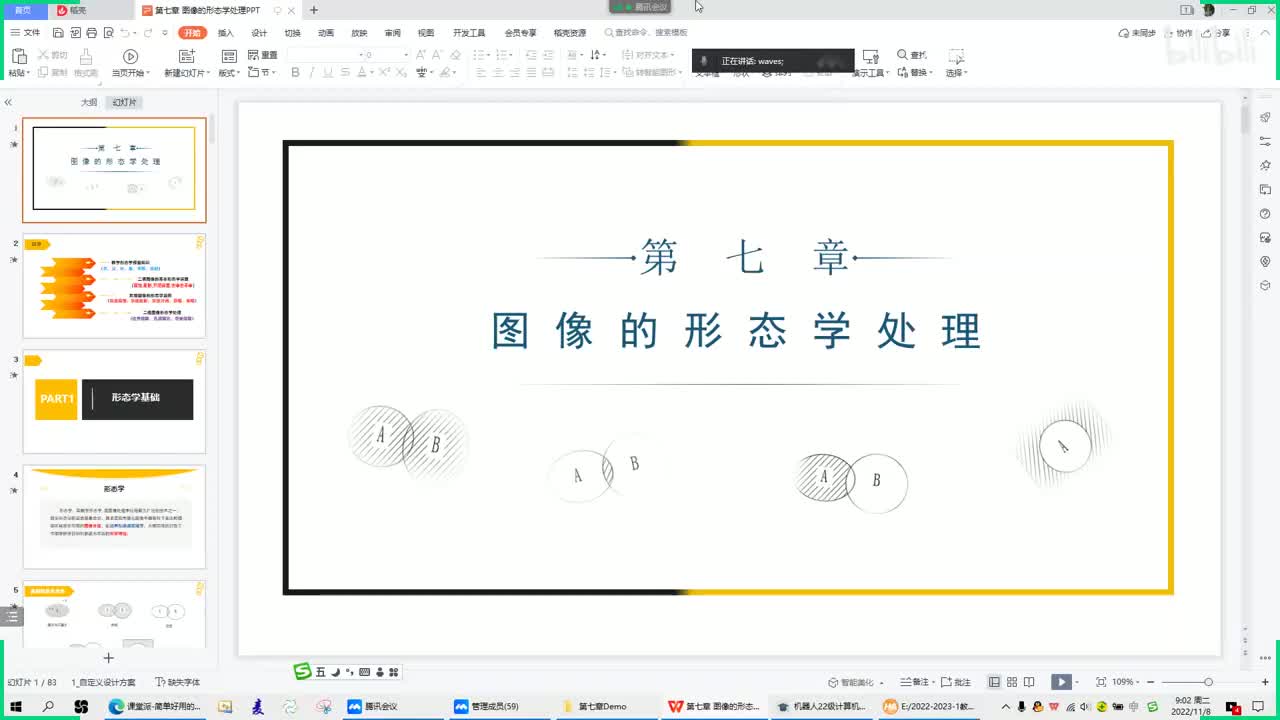Viewport: 1280px width, 720px height.
Task: Click the Print Preview icon
Action: click(x=107, y=33)
